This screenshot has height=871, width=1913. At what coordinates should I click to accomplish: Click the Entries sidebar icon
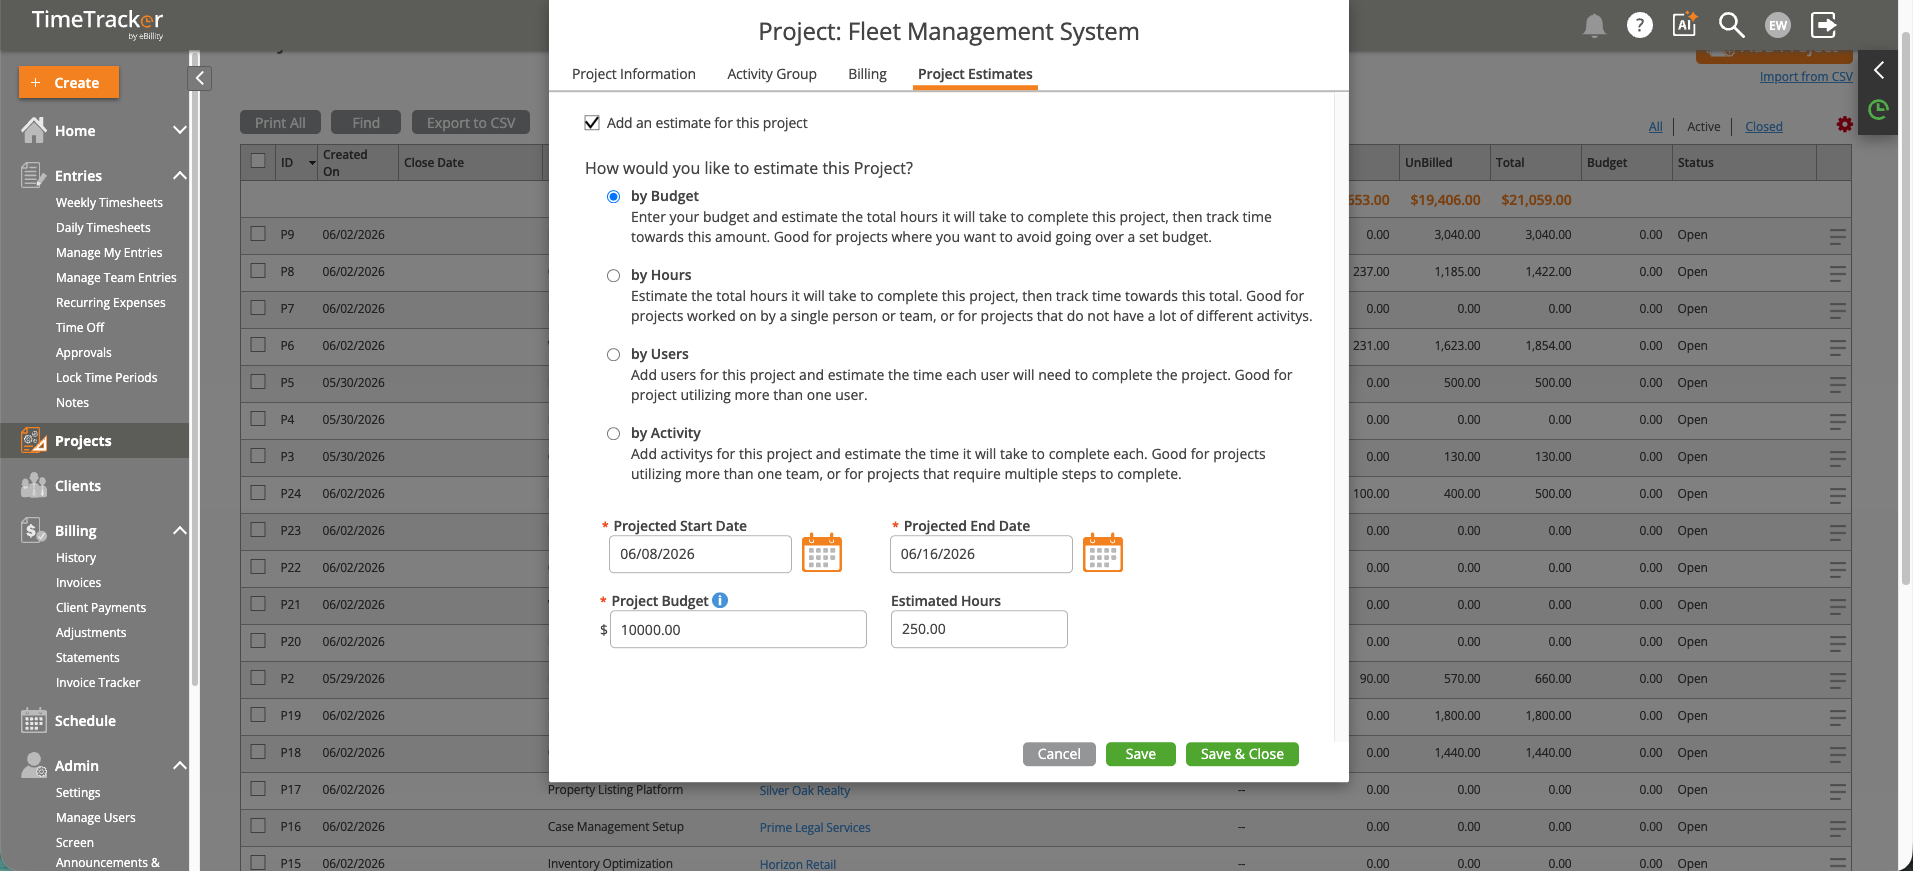click(34, 175)
